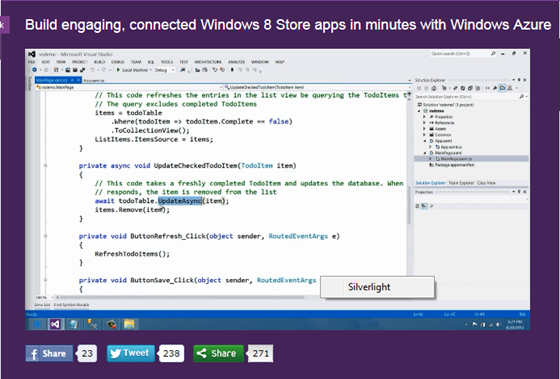
Task: Select Package.appxmanifest file
Action: click(x=452, y=165)
